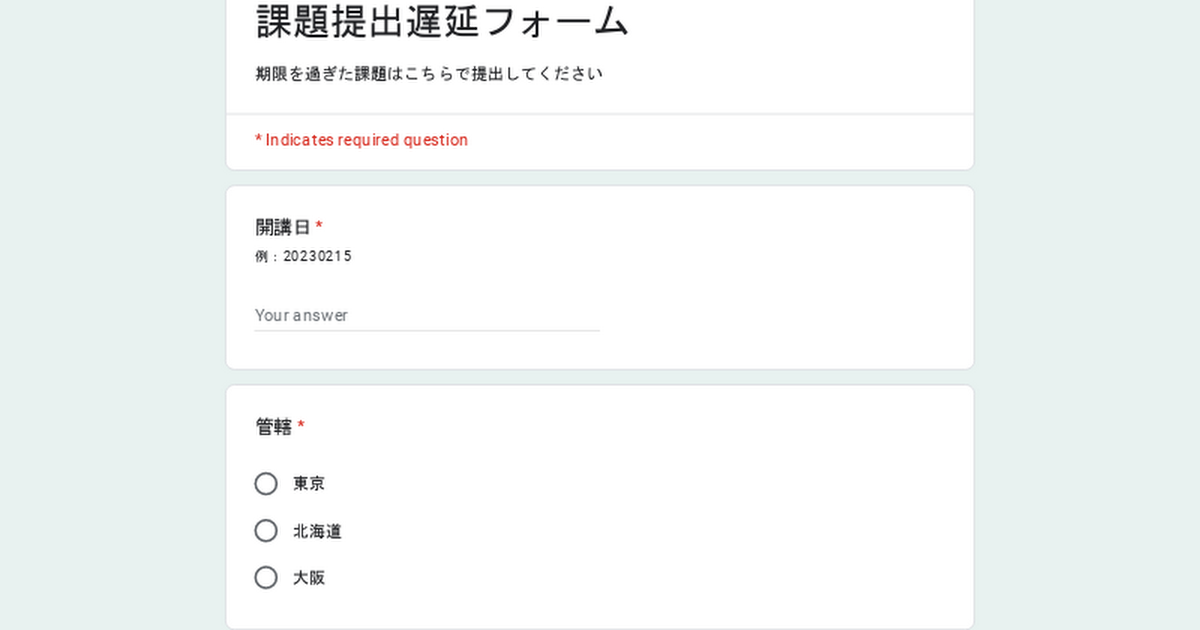The height and width of the screenshot is (630, 1200).
Task: Click the 開講日 question label
Action: pyautogui.click(x=281, y=226)
